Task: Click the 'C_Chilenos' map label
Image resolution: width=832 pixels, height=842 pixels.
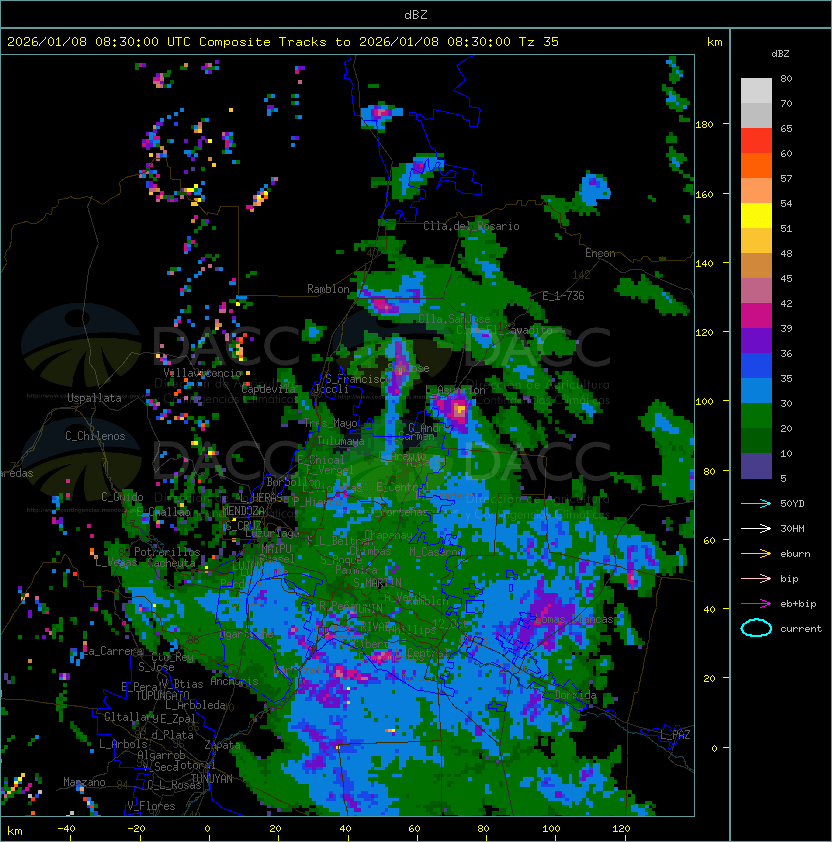Action: pyautogui.click(x=95, y=436)
